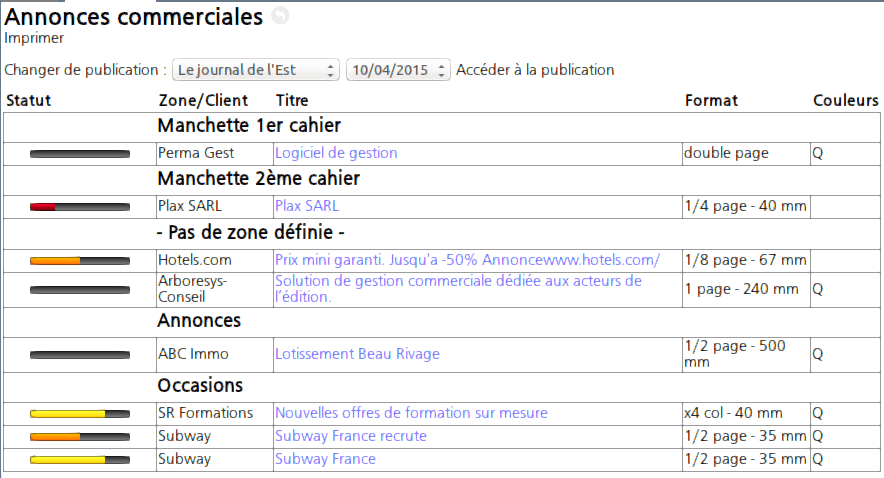884x478 pixels.
Task: Open the Lotissement Beau Rivage link
Action: 357,354
